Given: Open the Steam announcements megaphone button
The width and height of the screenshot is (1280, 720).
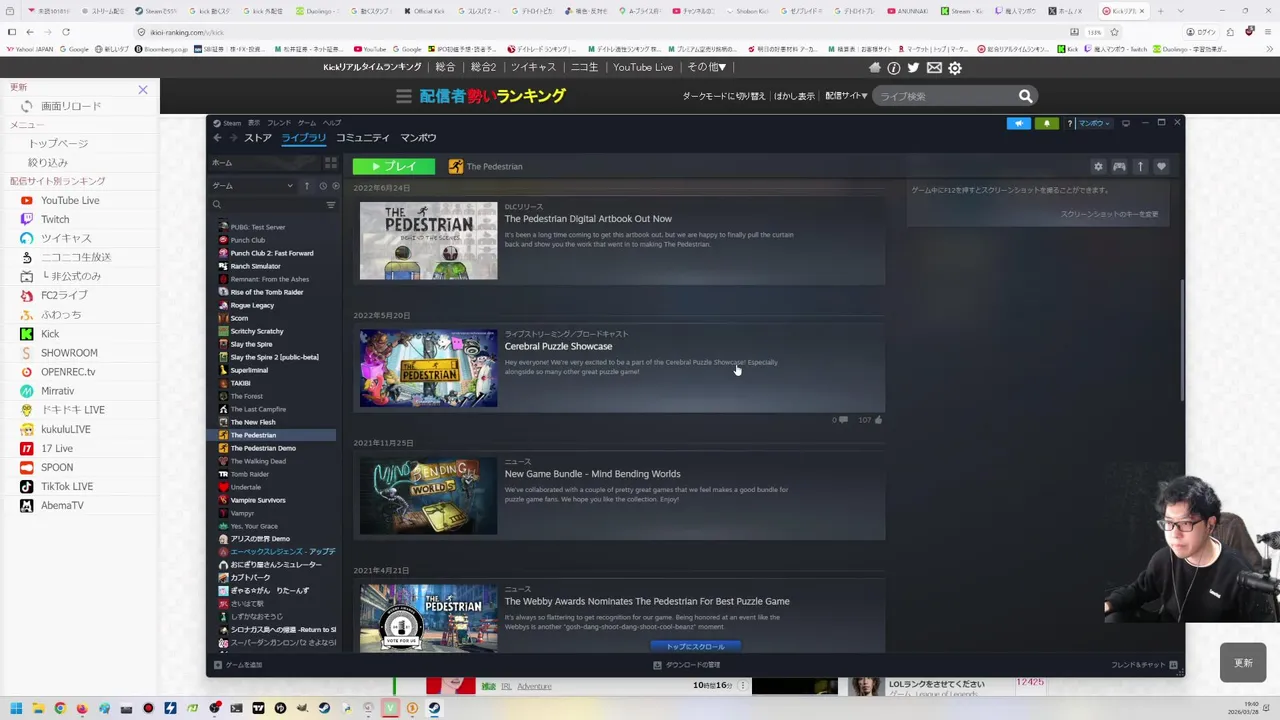Looking at the screenshot, I should point(1018,123).
